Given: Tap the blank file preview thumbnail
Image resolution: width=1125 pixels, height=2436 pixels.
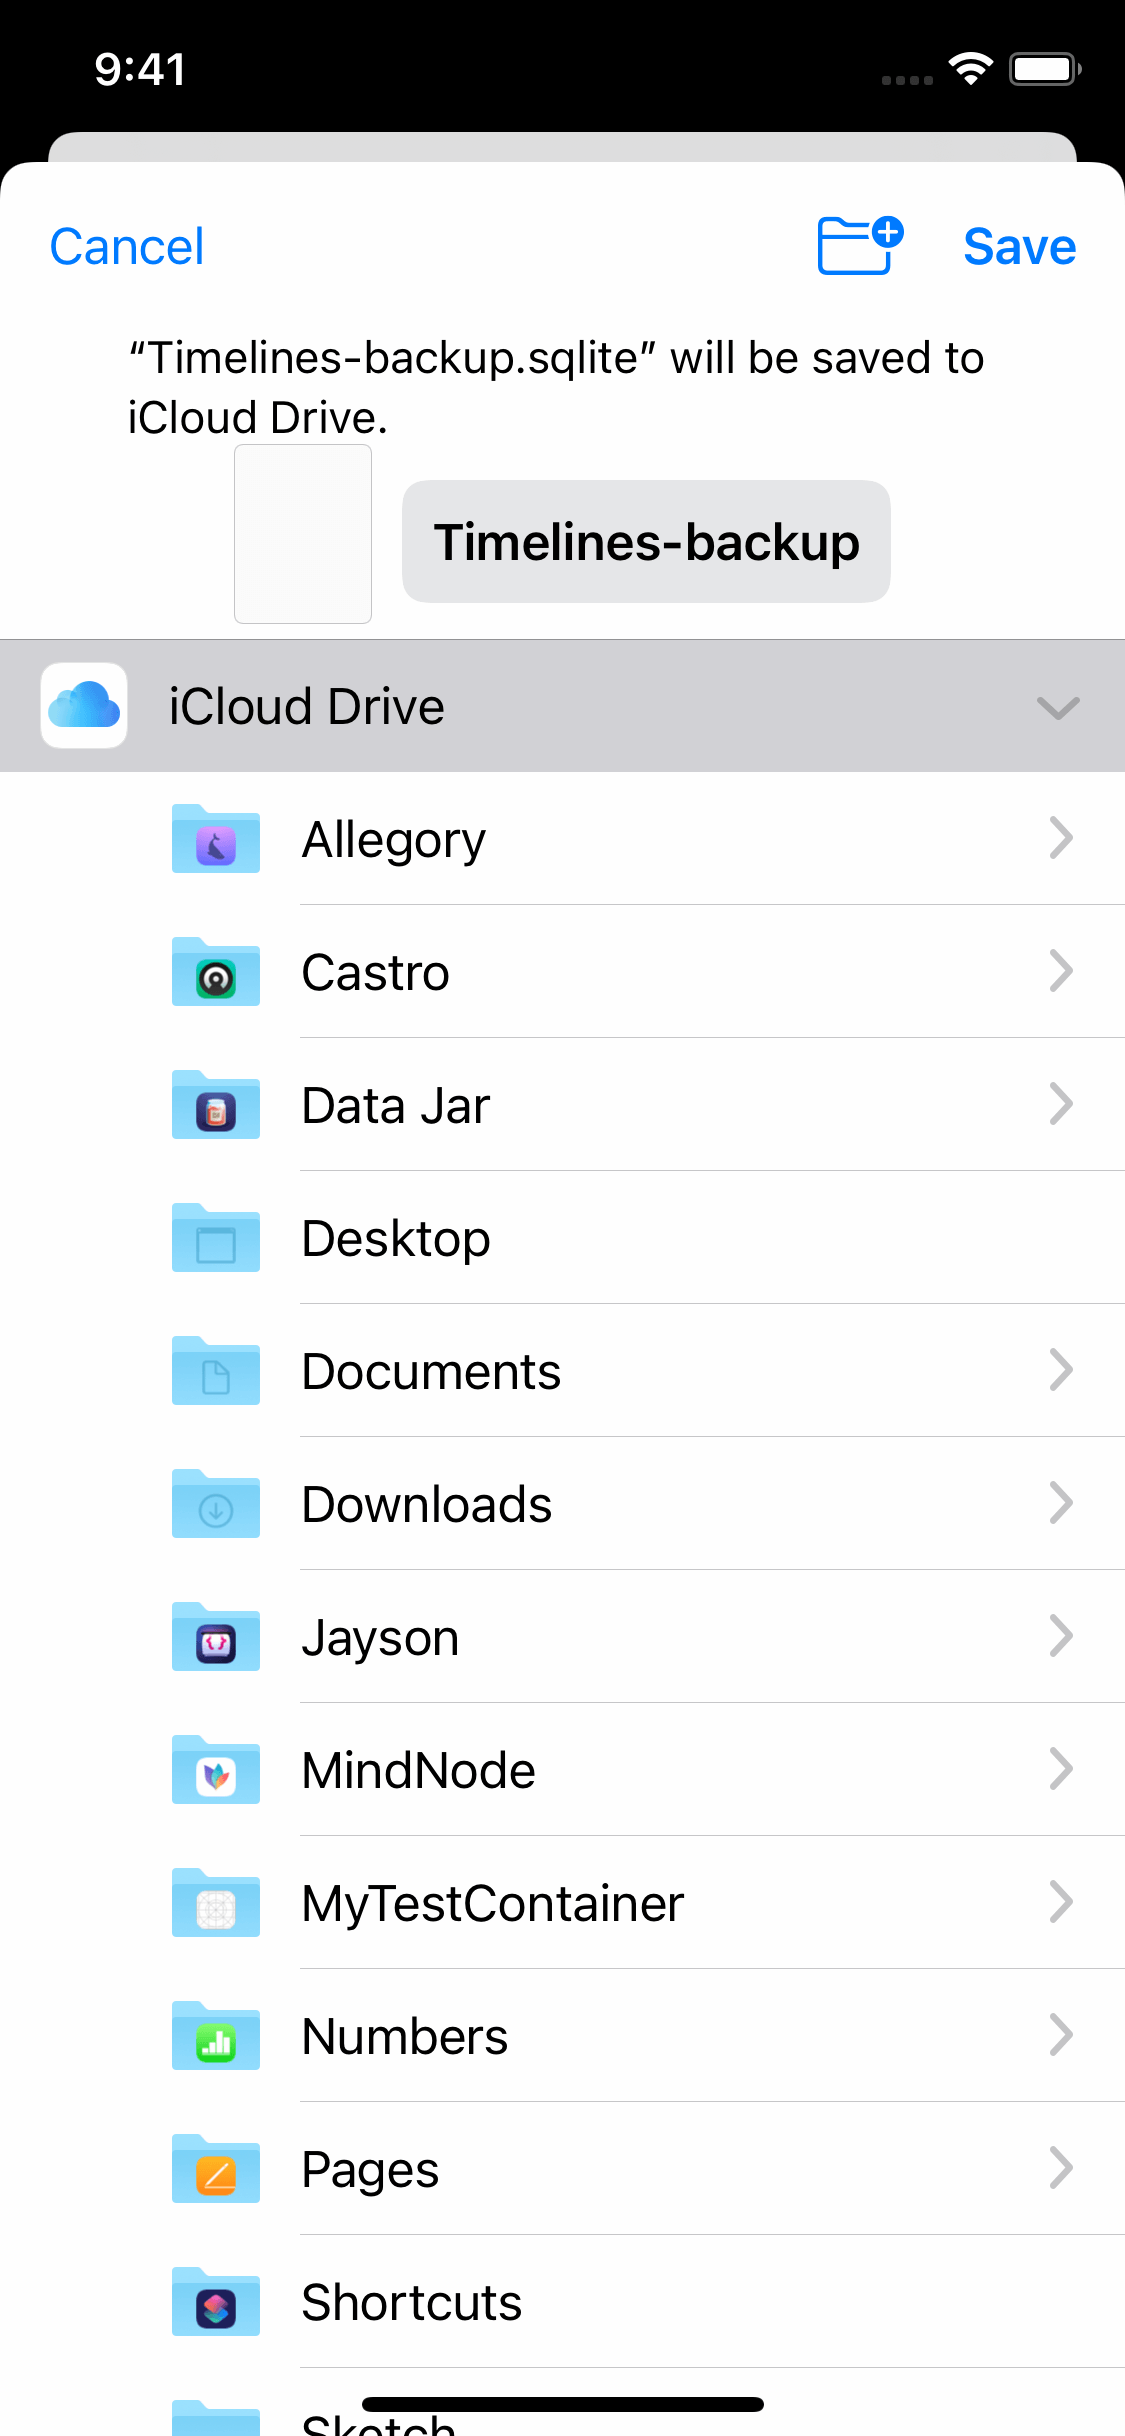Looking at the screenshot, I should [x=303, y=534].
